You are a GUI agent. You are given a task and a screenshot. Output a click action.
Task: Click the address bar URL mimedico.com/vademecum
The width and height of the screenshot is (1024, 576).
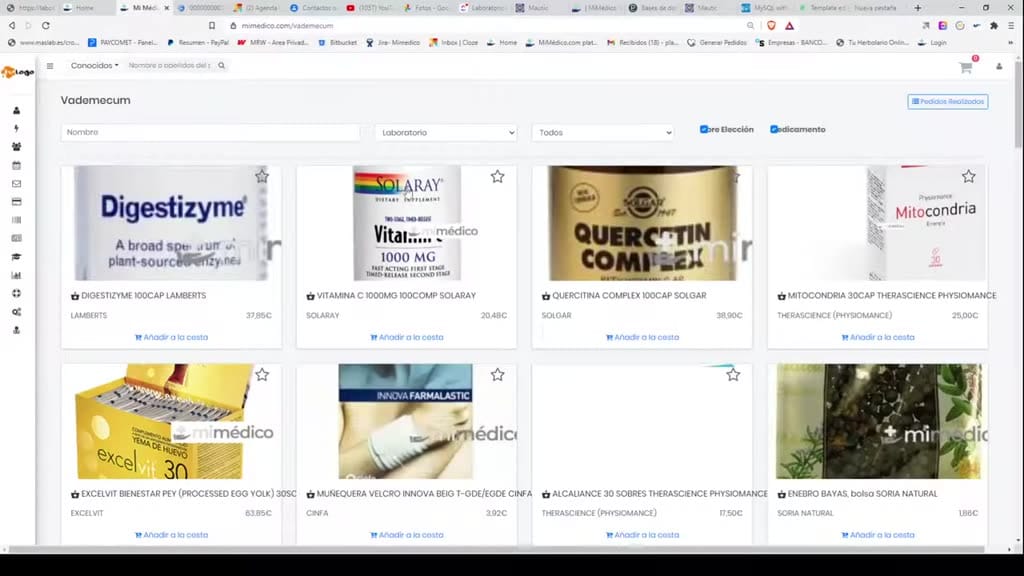(x=287, y=25)
